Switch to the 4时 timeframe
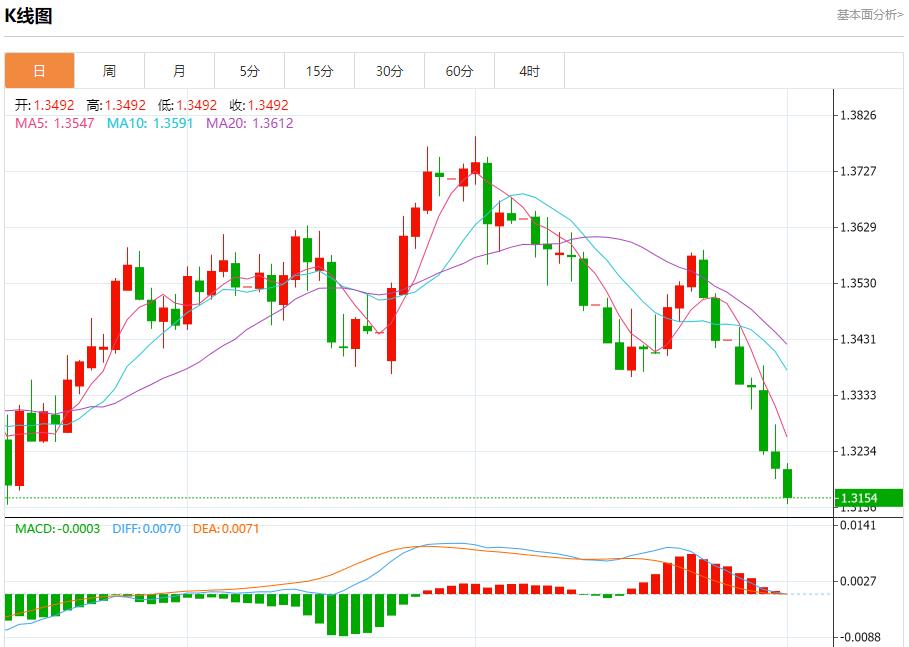Viewport: 909px width, 647px height. point(529,70)
